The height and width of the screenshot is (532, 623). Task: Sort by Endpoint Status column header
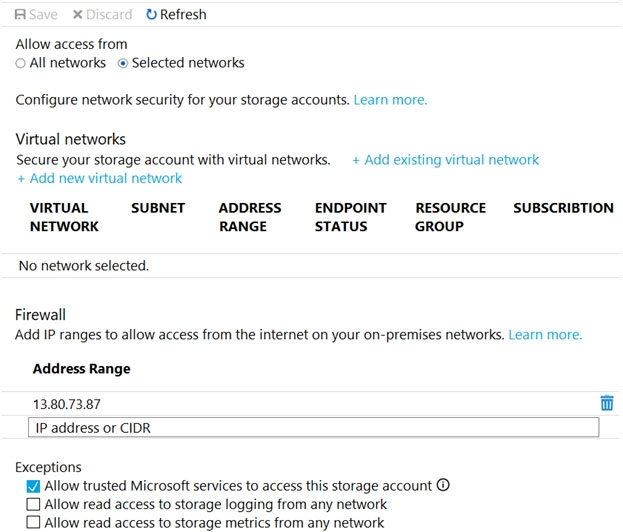pos(350,217)
